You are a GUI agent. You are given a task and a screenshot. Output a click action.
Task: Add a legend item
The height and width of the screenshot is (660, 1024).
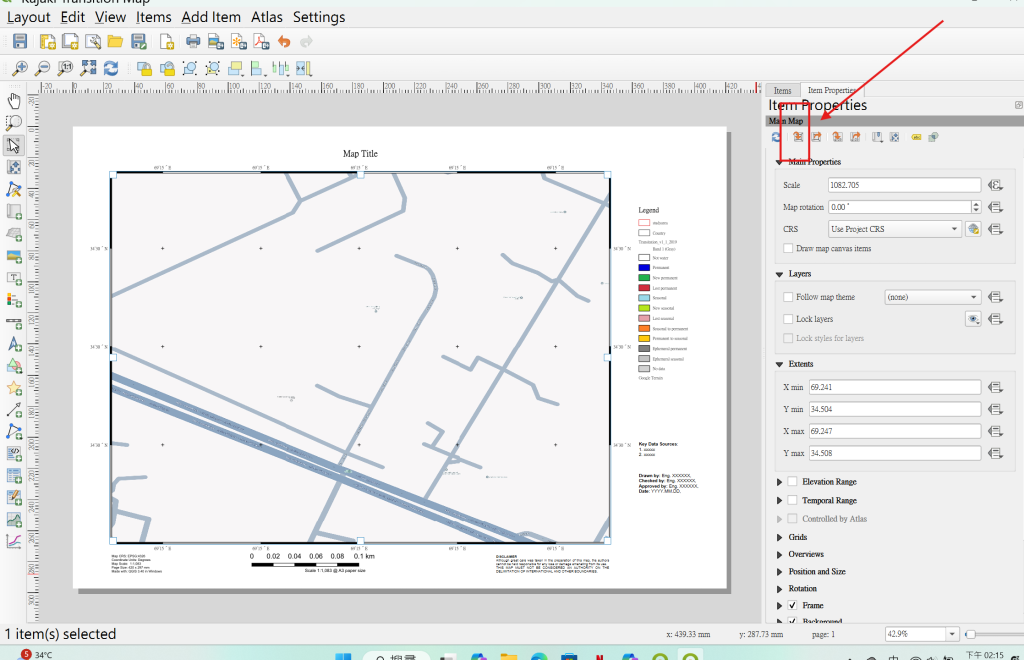(x=14, y=300)
